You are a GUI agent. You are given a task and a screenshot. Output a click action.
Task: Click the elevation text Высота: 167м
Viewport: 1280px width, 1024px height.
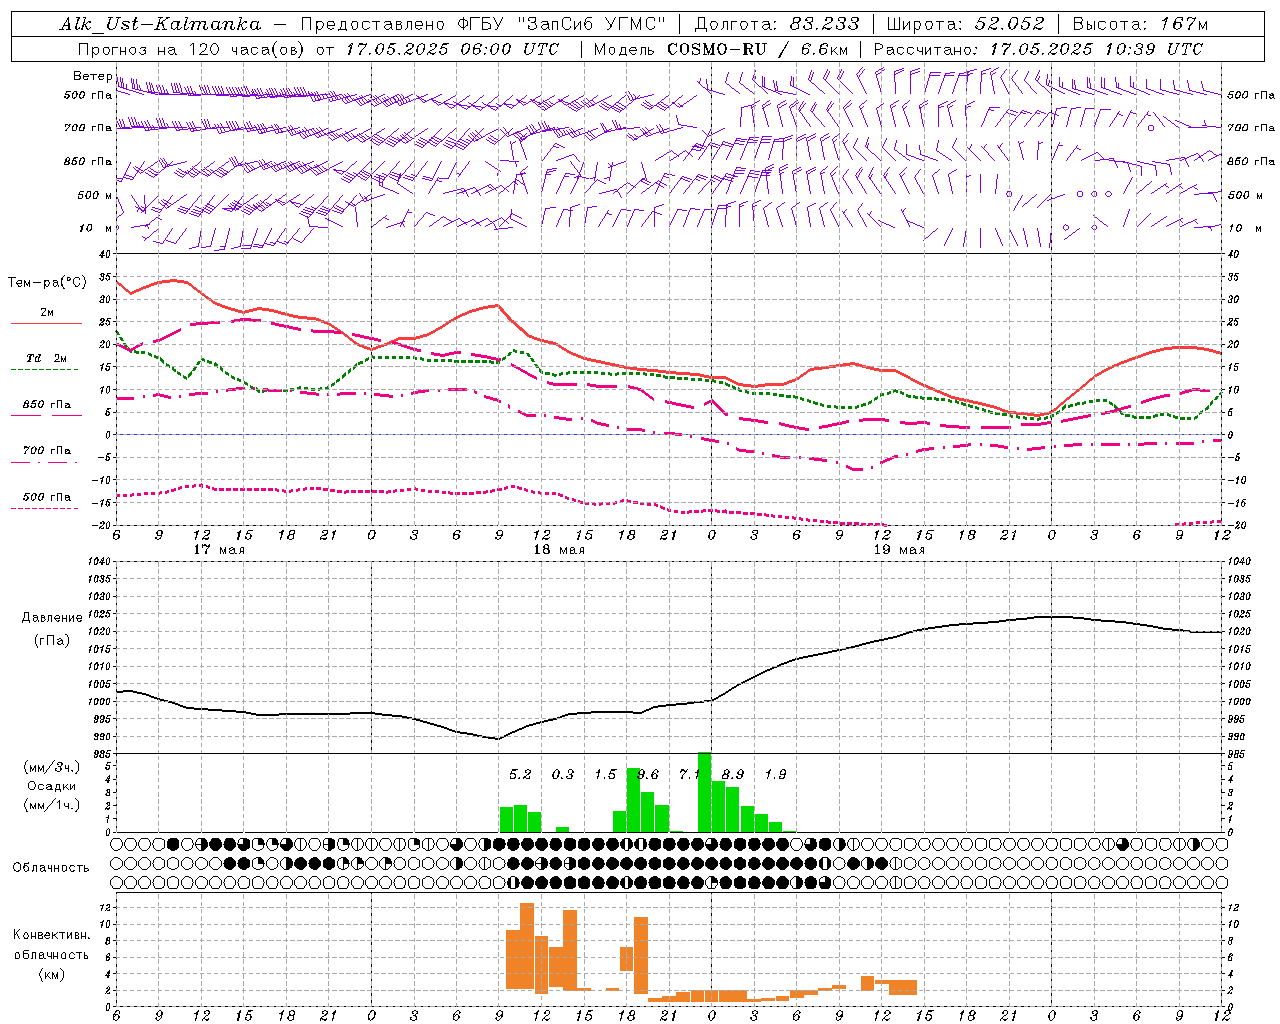(x=1140, y=24)
